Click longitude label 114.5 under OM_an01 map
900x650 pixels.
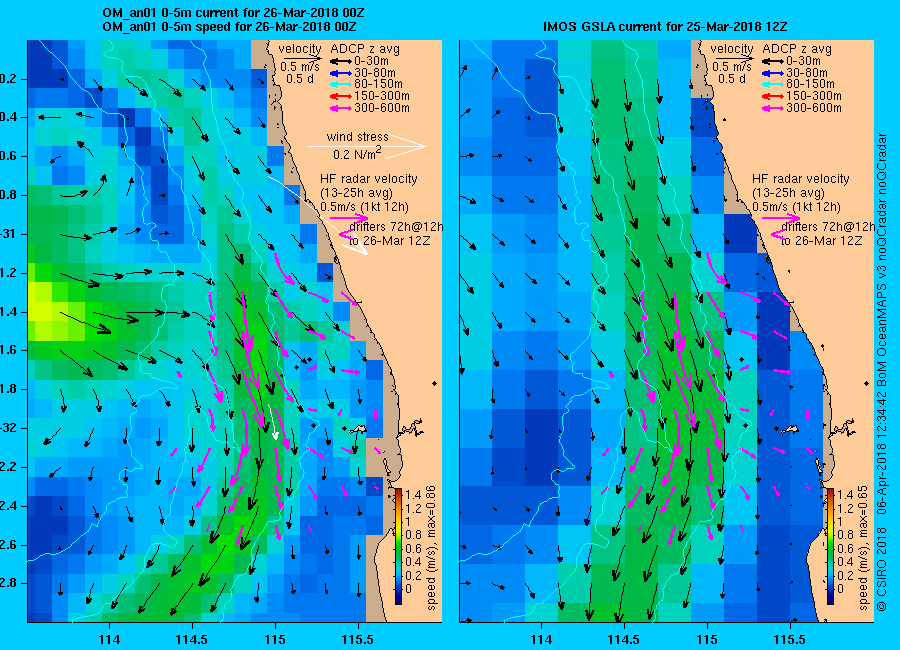[x=192, y=639]
